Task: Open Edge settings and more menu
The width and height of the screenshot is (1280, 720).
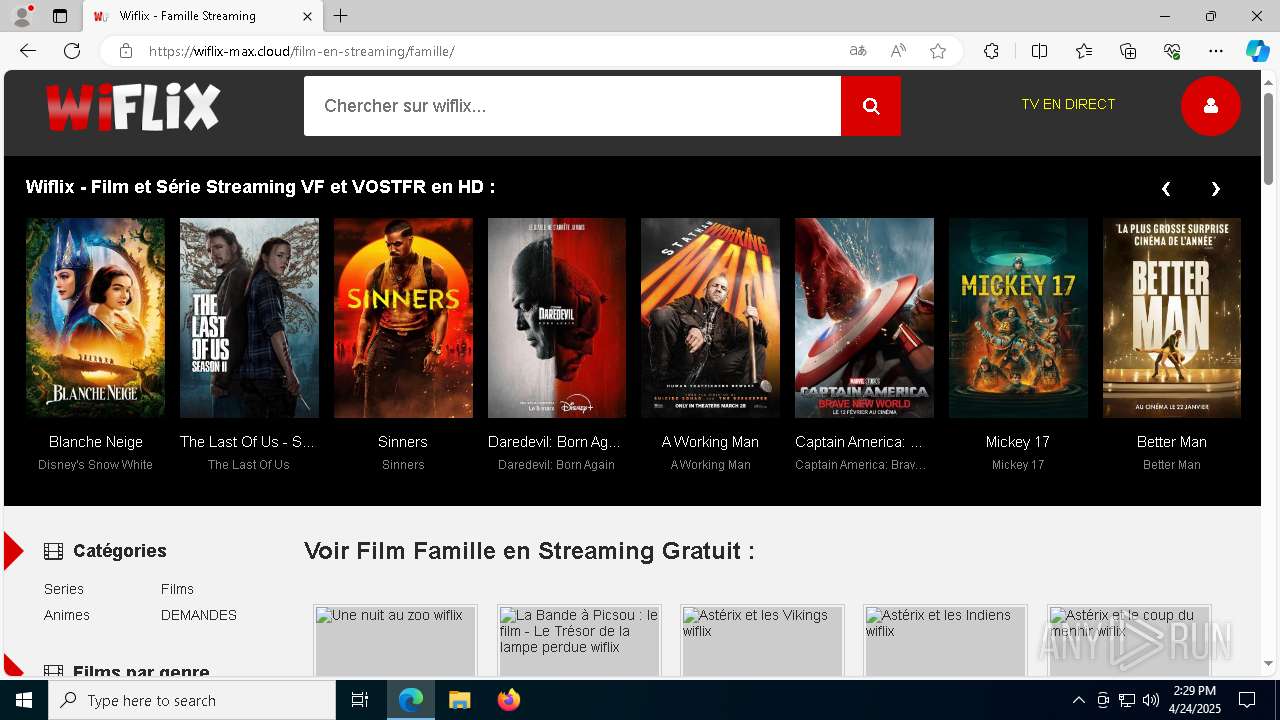Action: (x=1216, y=51)
